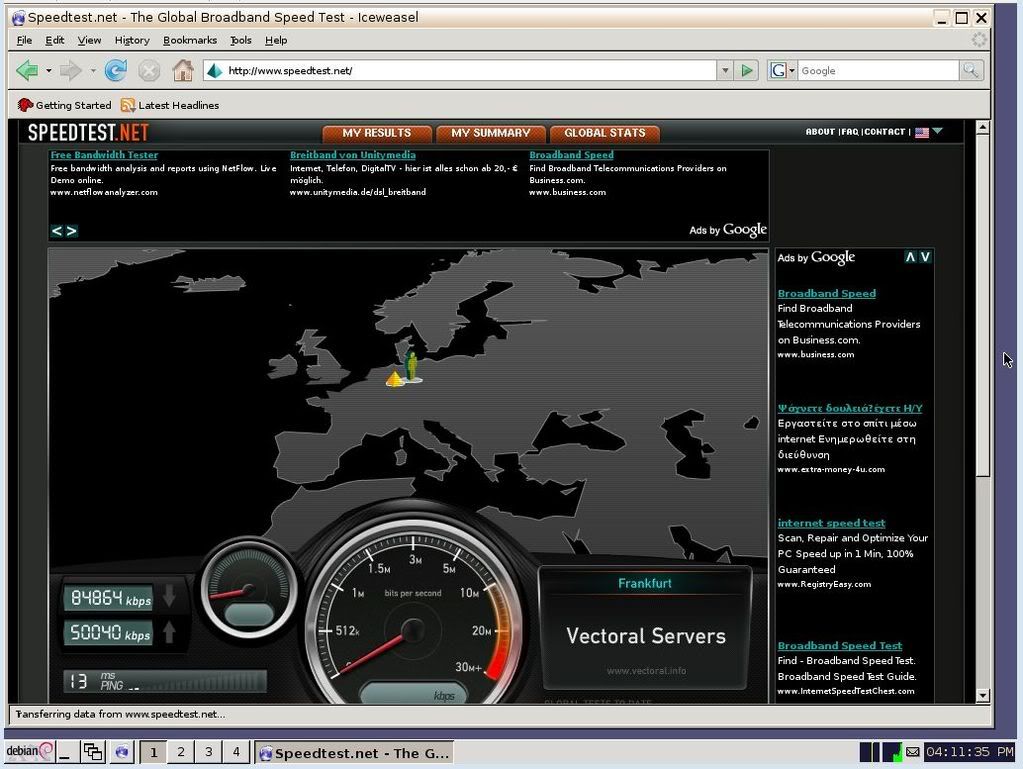This screenshot has width=1023, height=769.
Task: Click the Vectoral Servers sponsor panel
Action: 645,629
